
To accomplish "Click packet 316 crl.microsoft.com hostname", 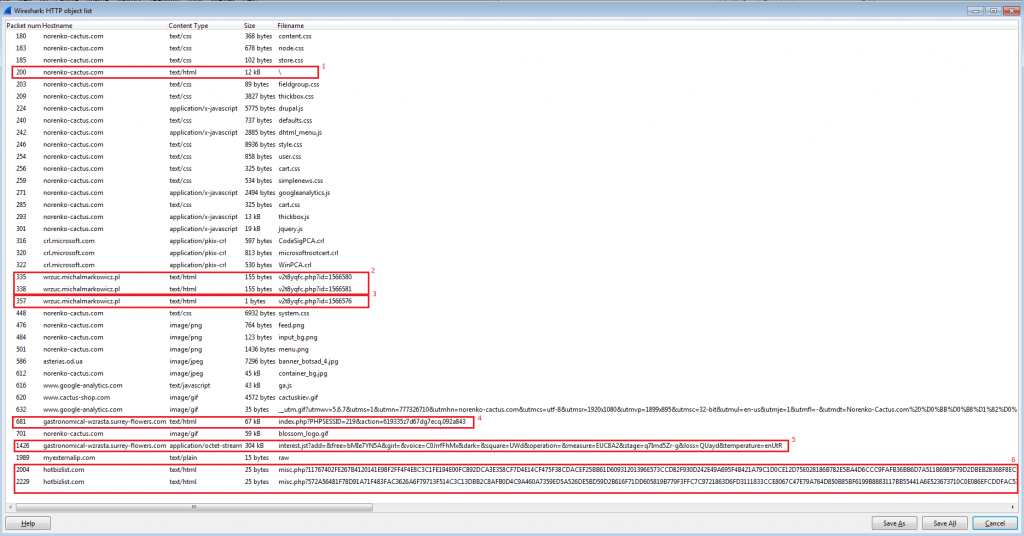I will pos(69,241).
